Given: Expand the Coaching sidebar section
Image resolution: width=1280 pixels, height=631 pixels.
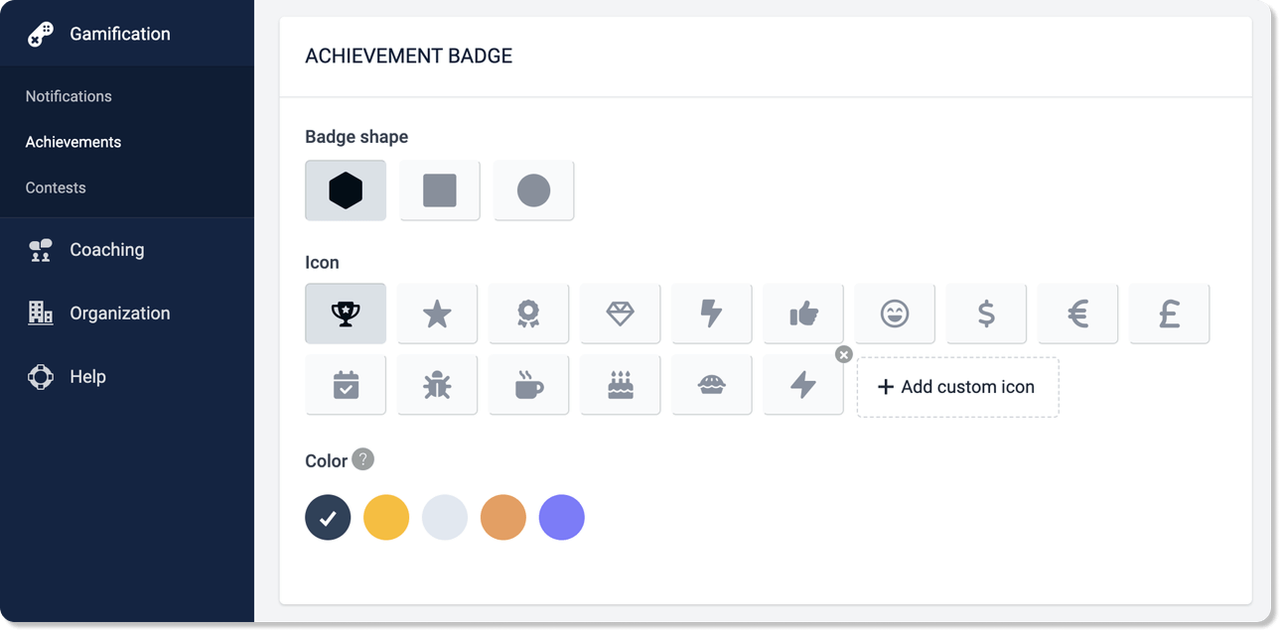Looking at the screenshot, I should pyautogui.click(x=107, y=250).
